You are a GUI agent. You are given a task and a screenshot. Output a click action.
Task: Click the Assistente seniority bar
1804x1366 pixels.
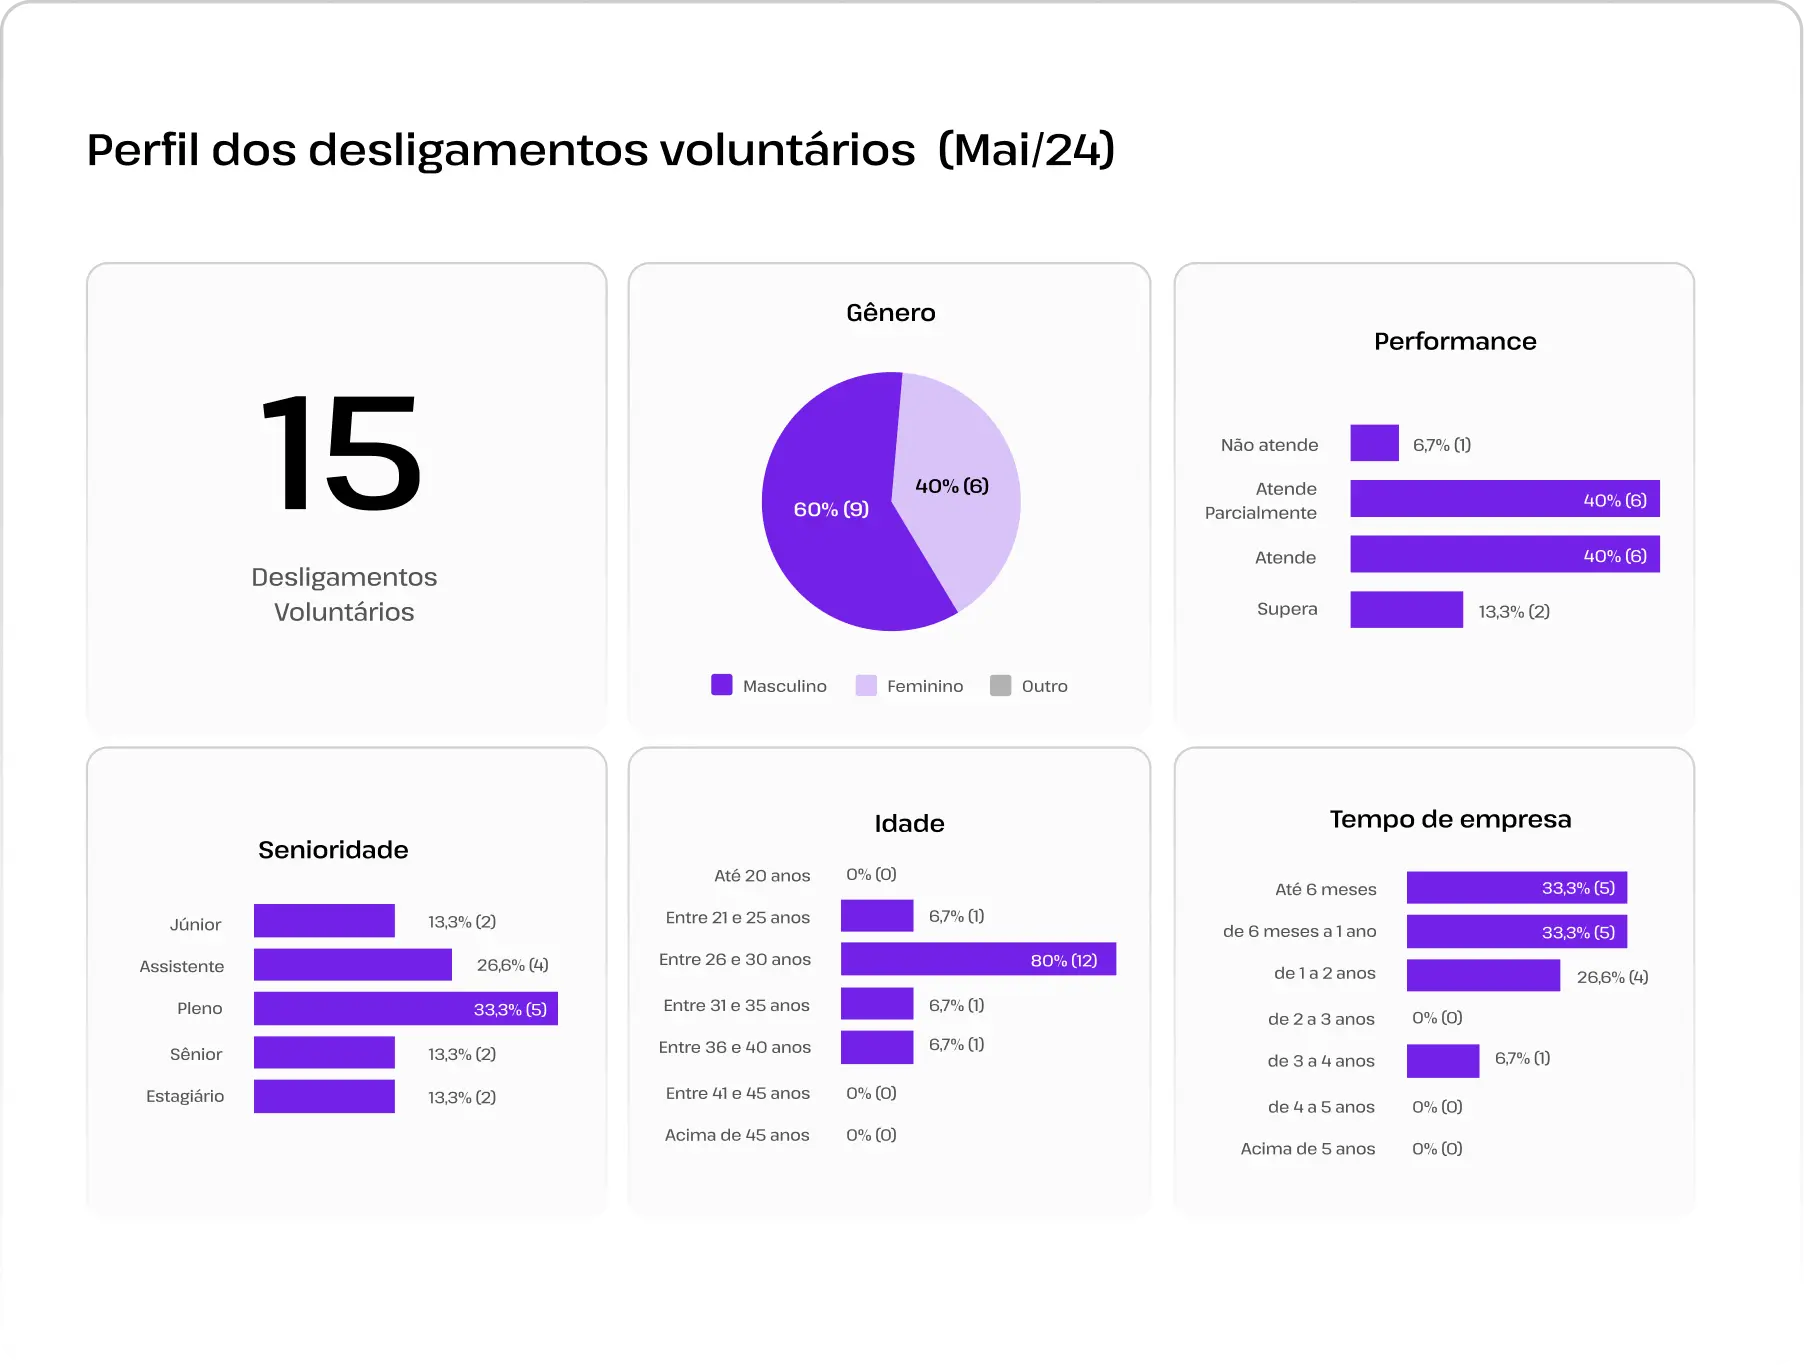pos(353,965)
